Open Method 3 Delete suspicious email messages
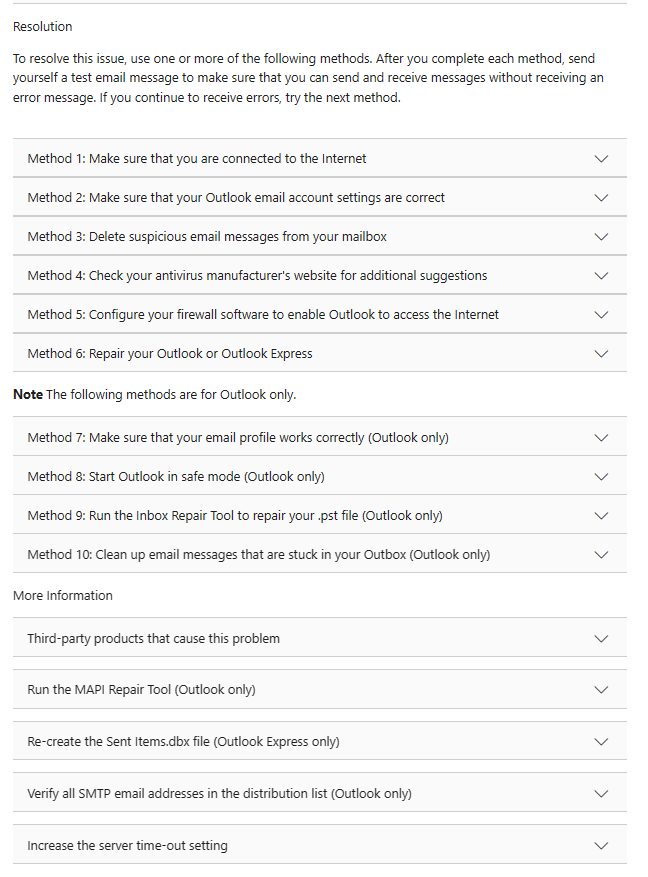The width and height of the screenshot is (648, 877). (x=320, y=237)
